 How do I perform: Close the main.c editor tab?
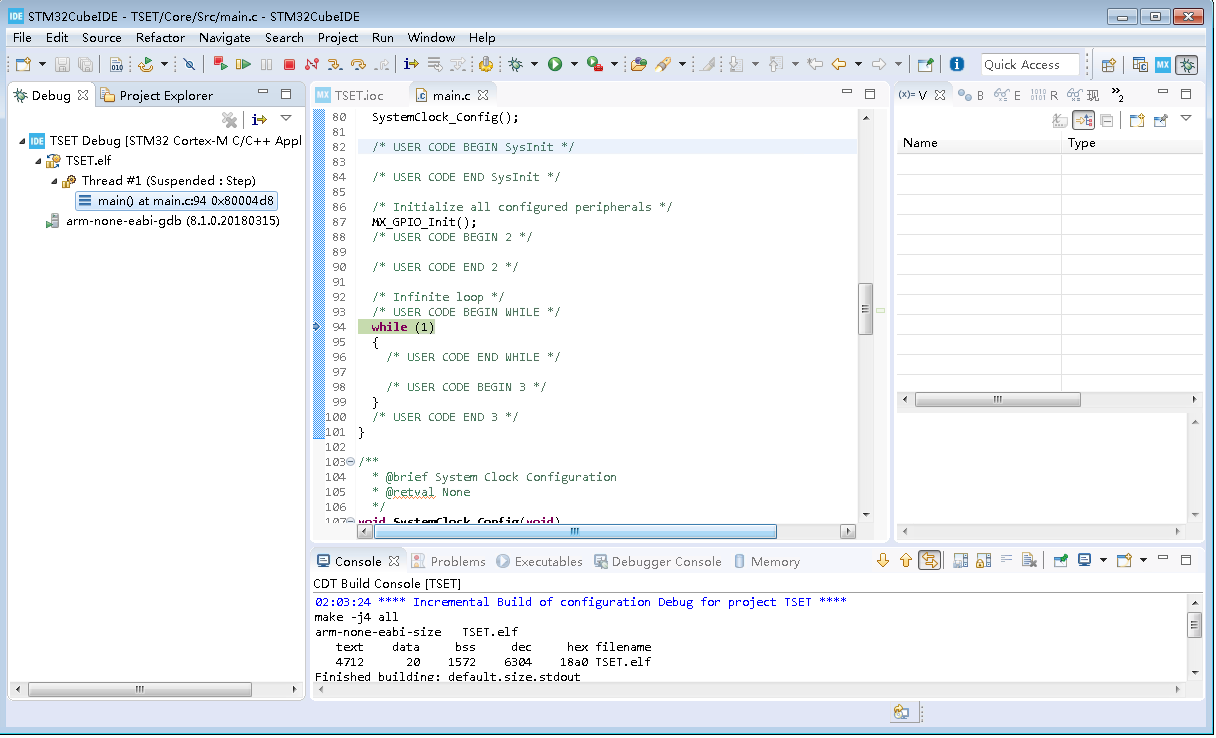(x=483, y=95)
